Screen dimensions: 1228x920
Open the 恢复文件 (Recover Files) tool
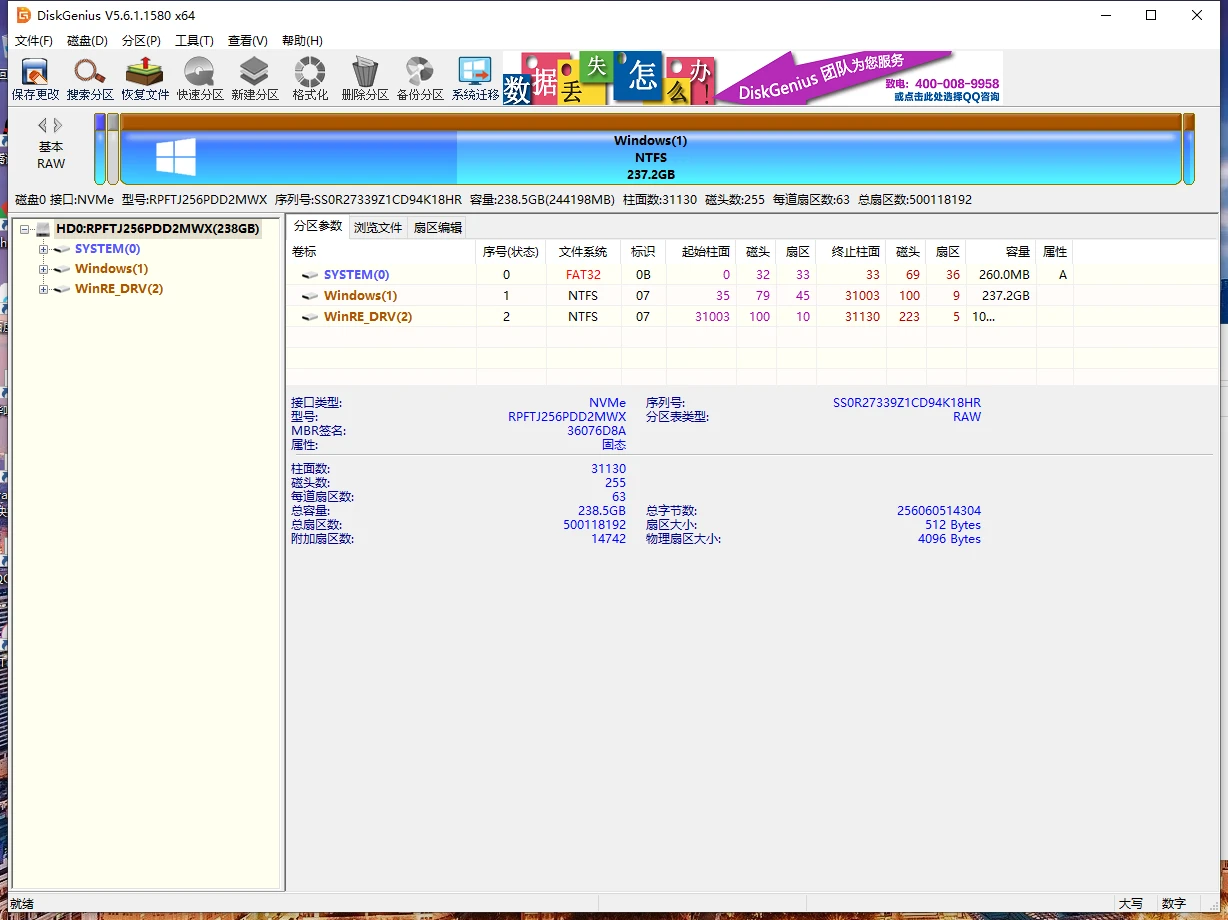(145, 79)
